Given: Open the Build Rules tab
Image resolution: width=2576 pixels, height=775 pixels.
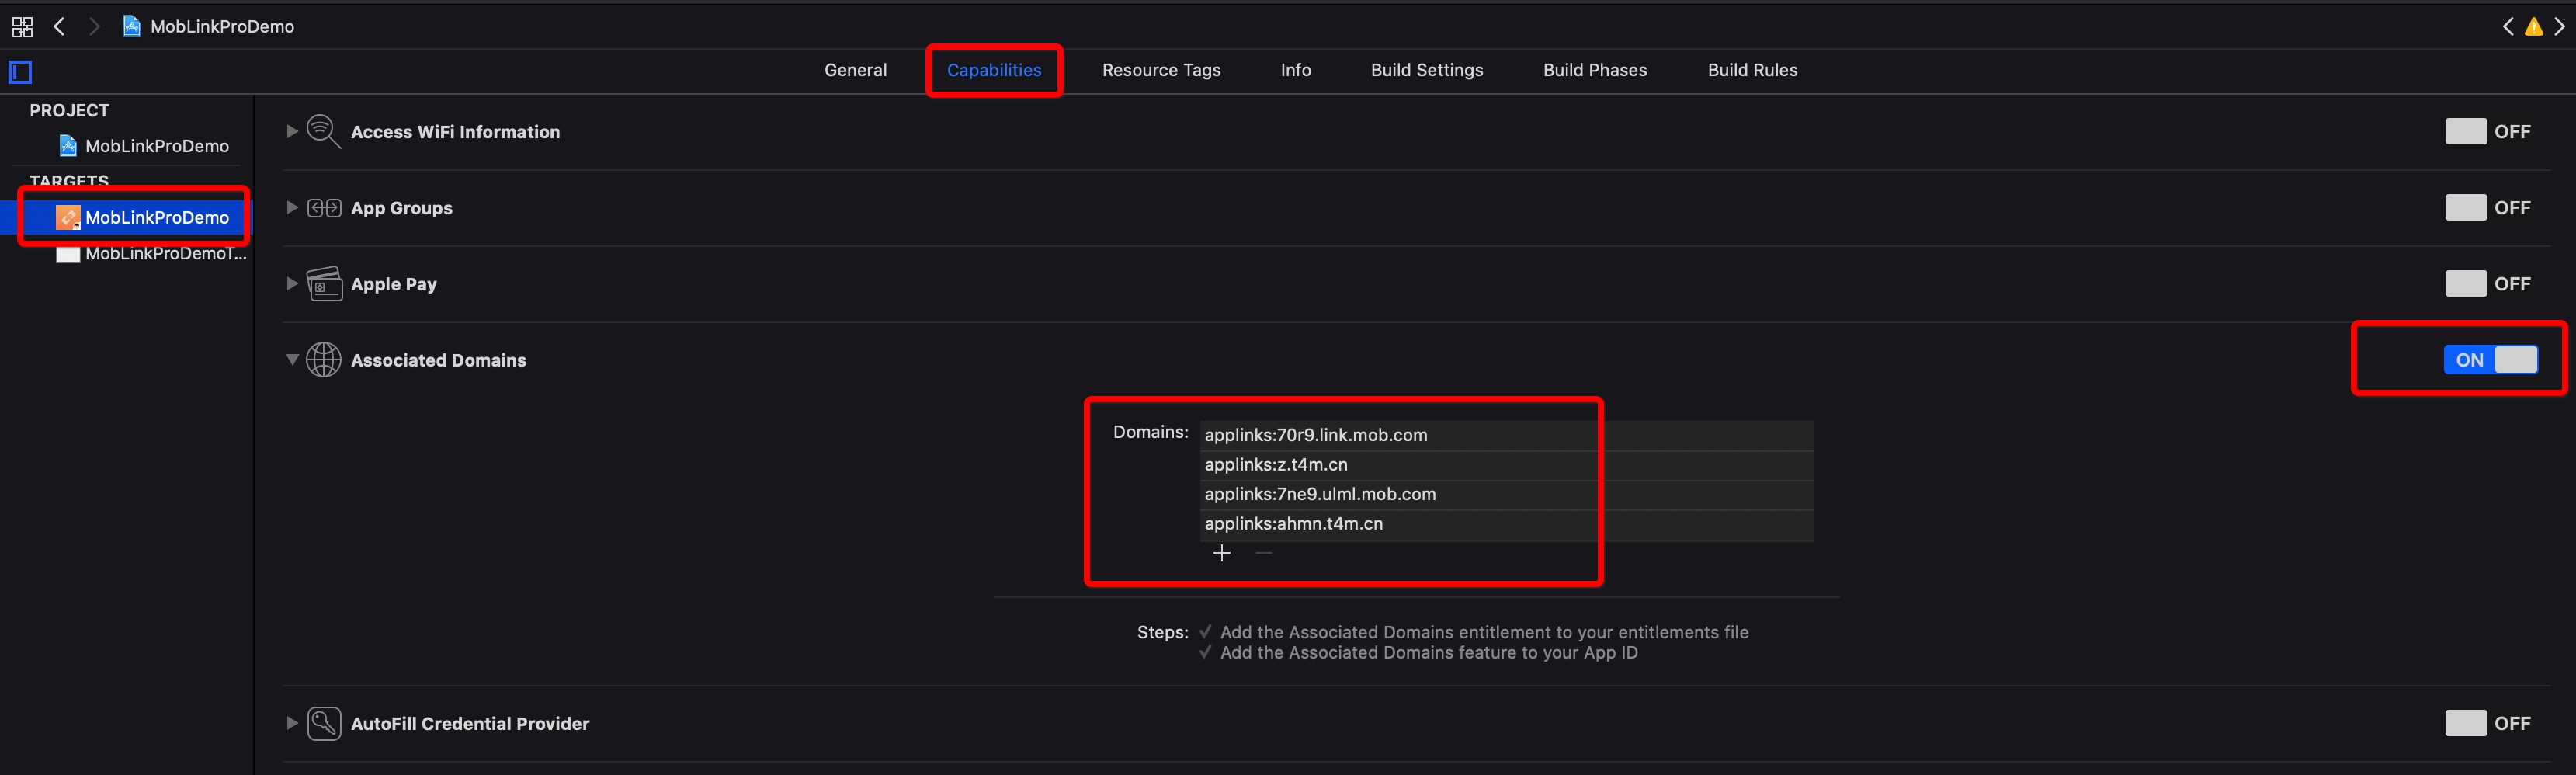Looking at the screenshot, I should (1752, 70).
